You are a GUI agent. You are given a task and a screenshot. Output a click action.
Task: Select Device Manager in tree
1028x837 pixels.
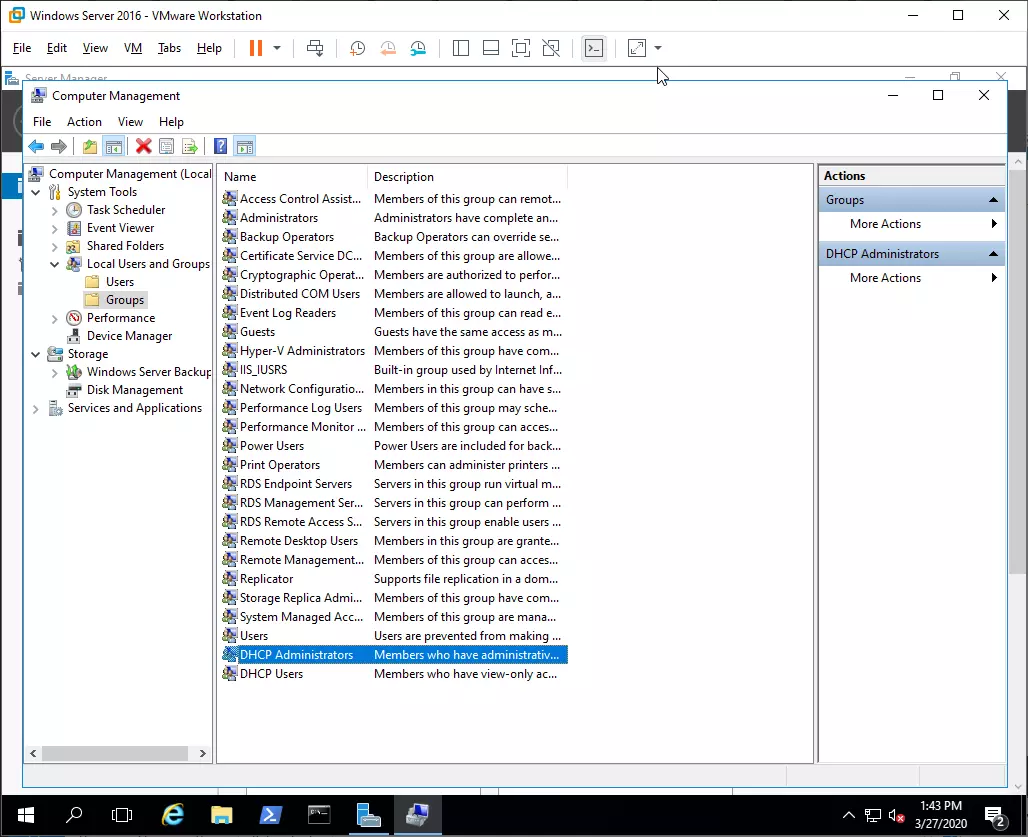(x=129, y=336)
